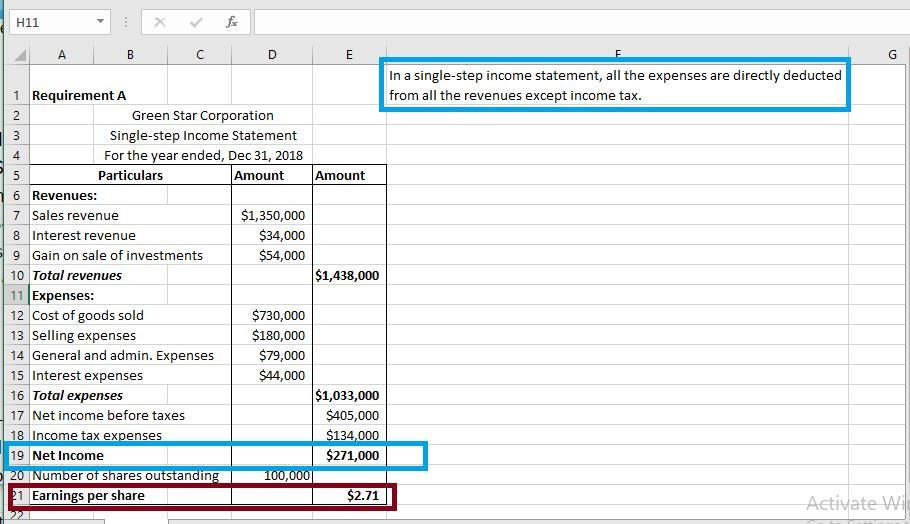Image resolution: width=910 pixels, height=524 pixels.
Task: Click the Earnings per share $2.71 cell
Action: coord(349,495)
